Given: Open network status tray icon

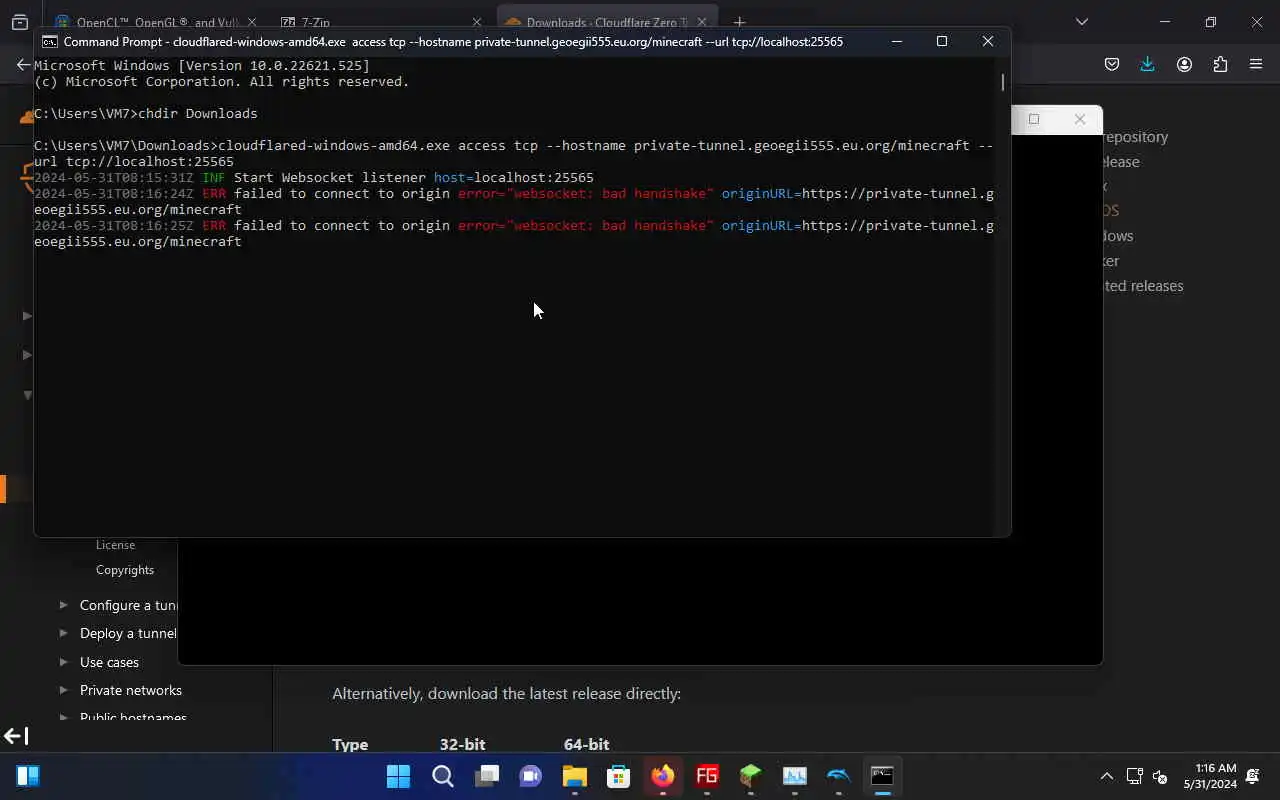Looking at the screenshot, I should pyautogui.click(x=1134, y=776).
